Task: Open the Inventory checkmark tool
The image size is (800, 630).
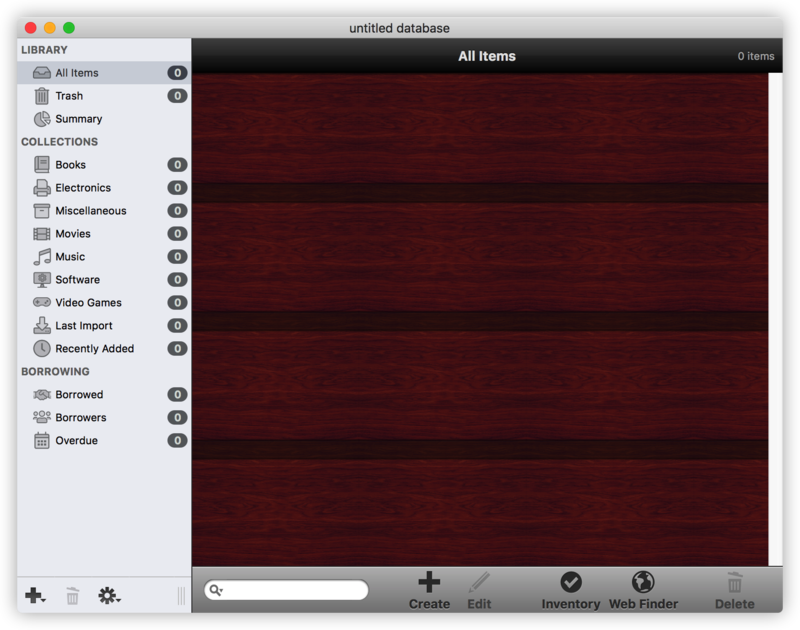Action: pos(571,582)
